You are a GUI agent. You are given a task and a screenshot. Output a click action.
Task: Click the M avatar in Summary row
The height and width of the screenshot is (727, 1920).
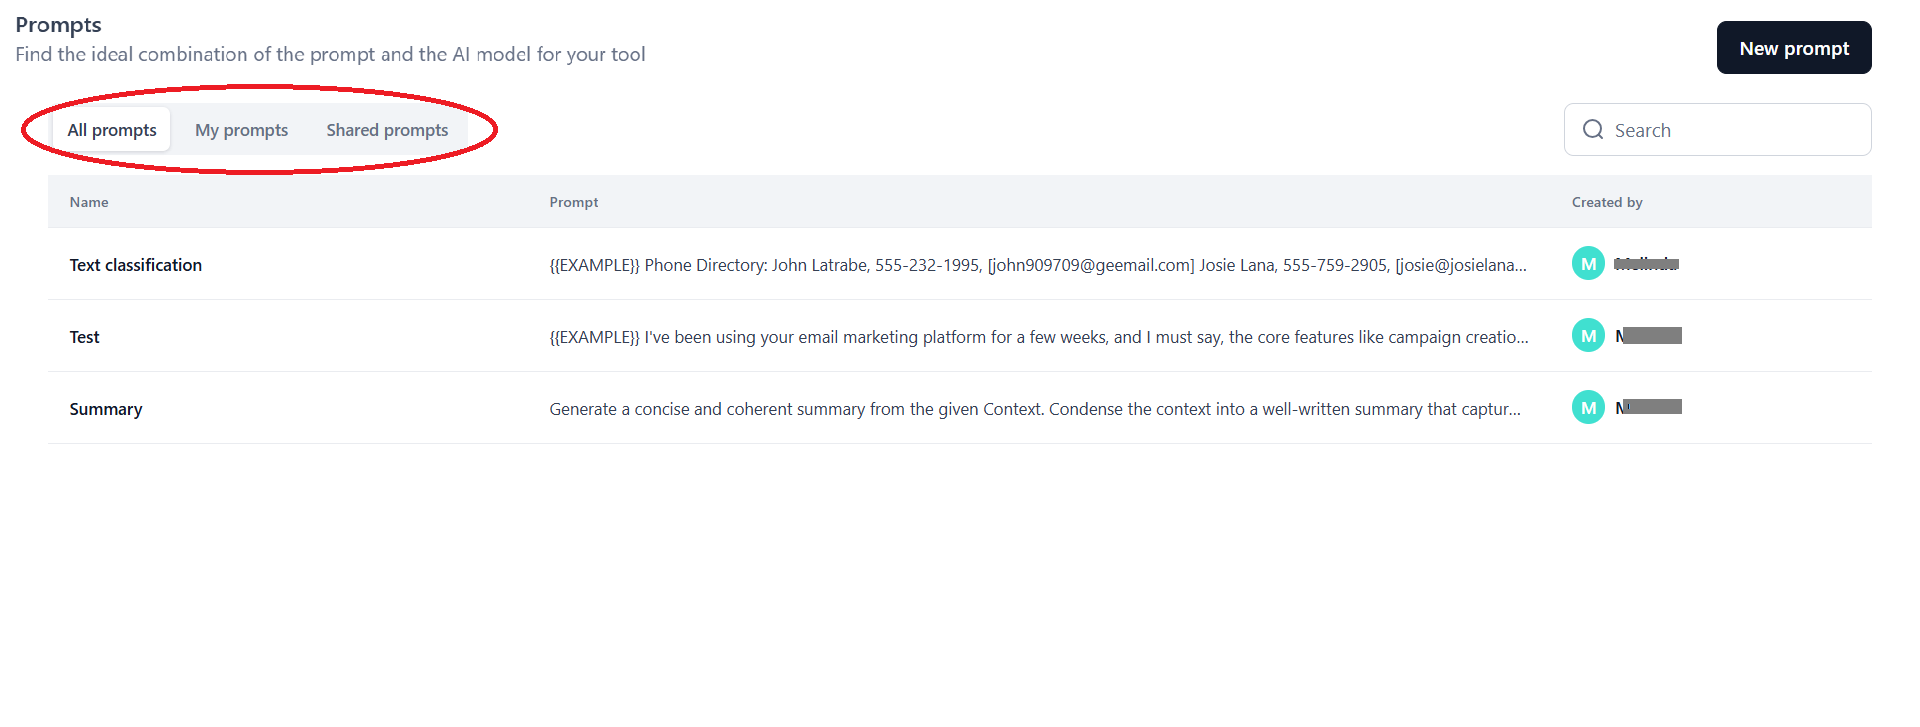pos(1588,408)
